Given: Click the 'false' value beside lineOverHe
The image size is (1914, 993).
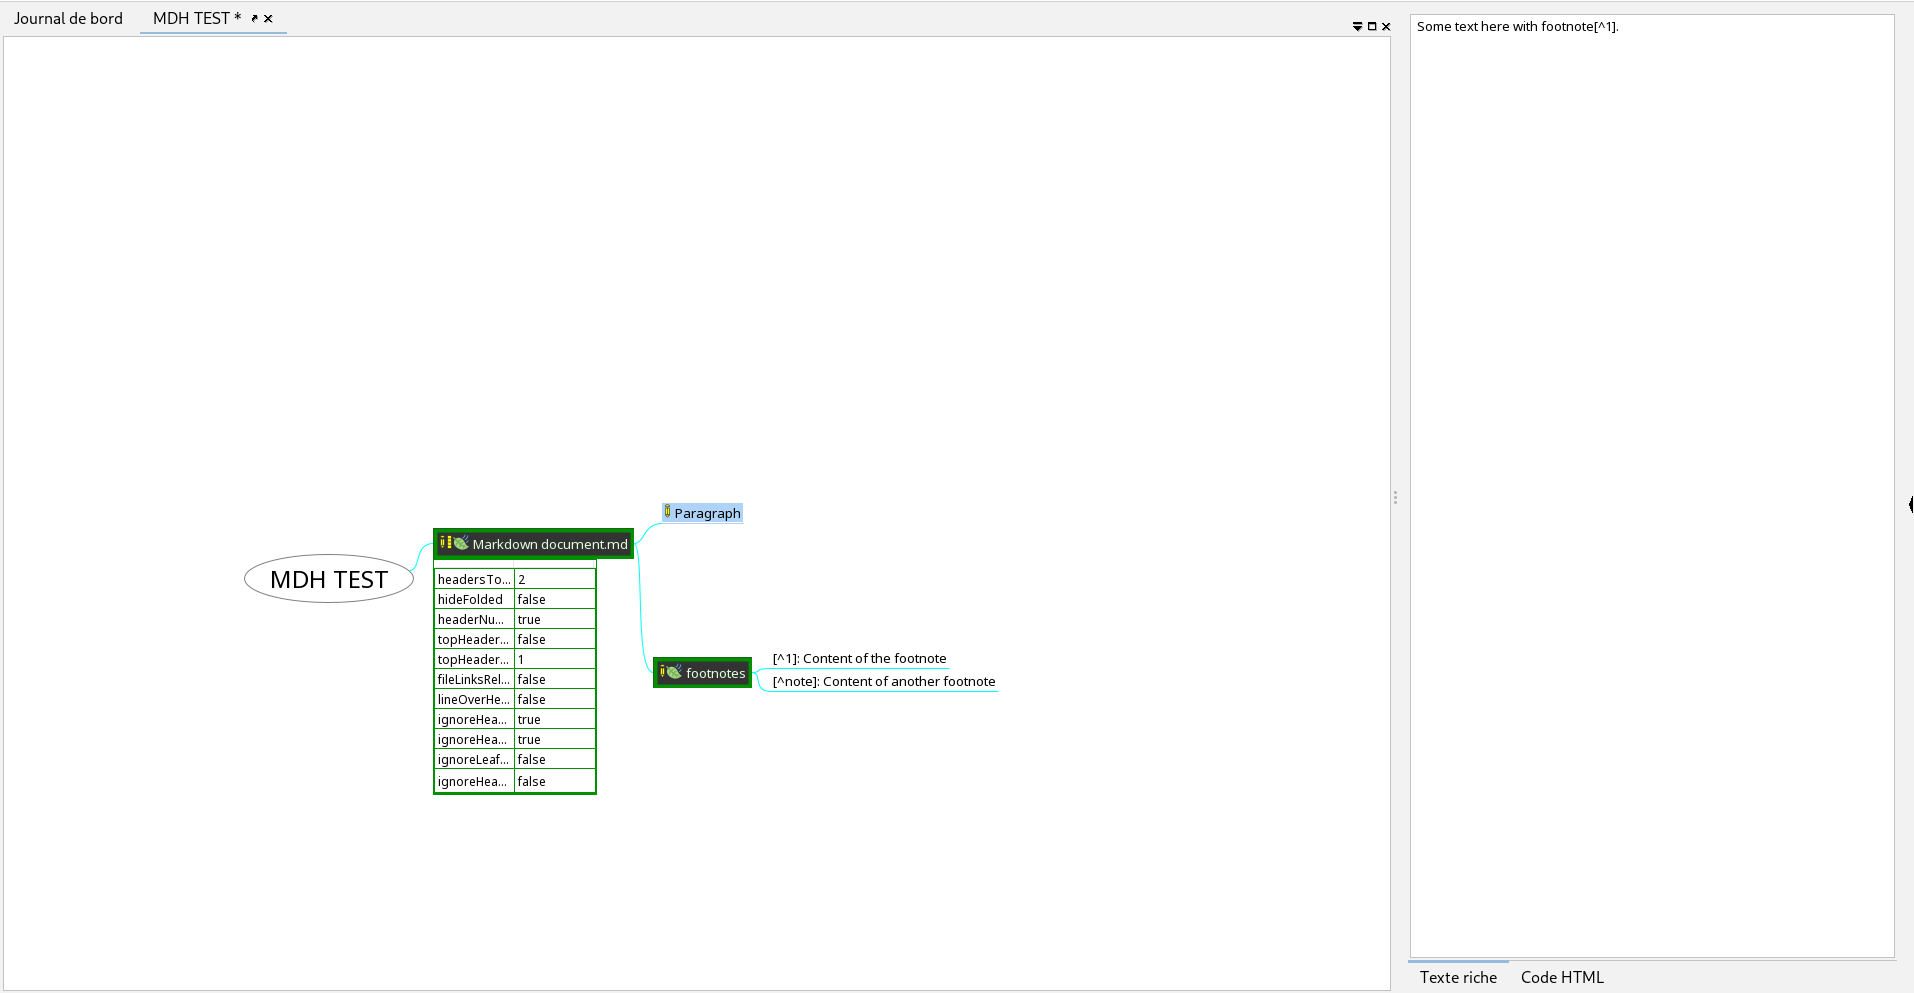Looking at the screenshot, I should pos(555,699).
